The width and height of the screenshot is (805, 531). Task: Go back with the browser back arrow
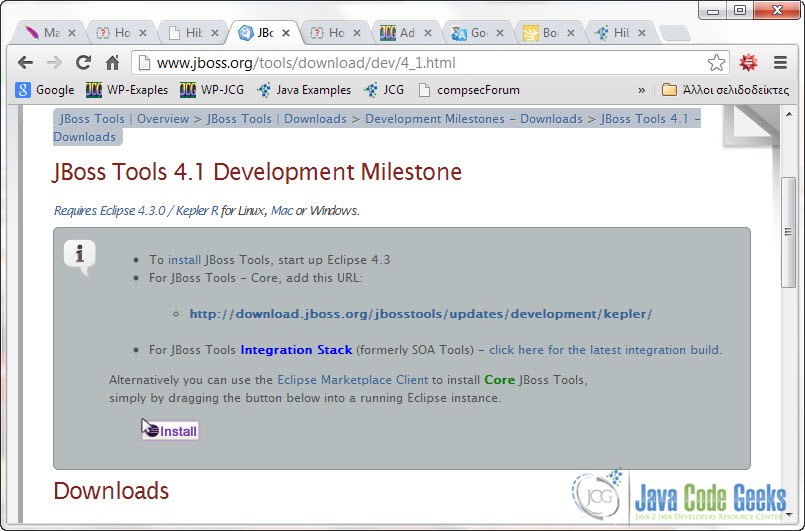coord(25,63)
